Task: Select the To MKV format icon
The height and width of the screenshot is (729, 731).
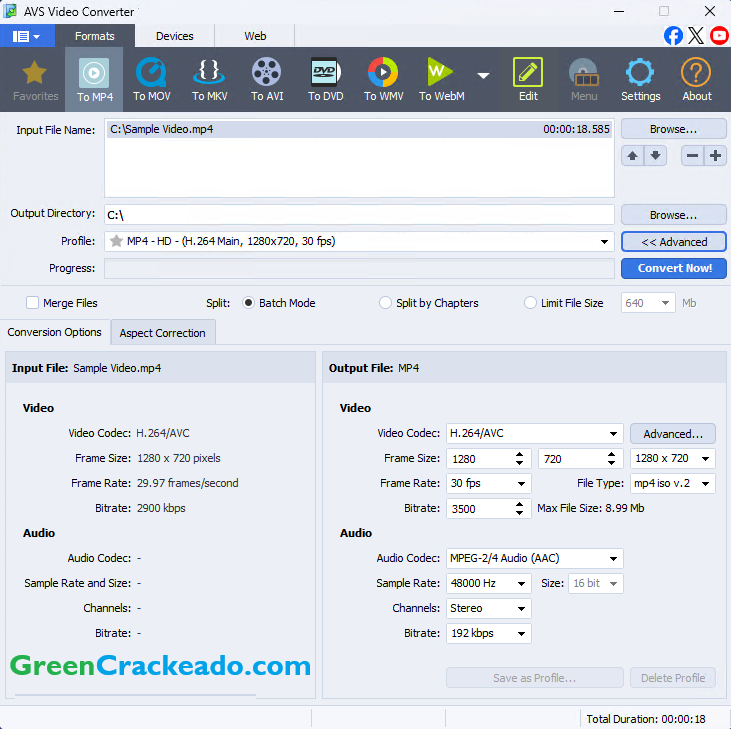Action: pyautogui.click(x=209, y=80)
